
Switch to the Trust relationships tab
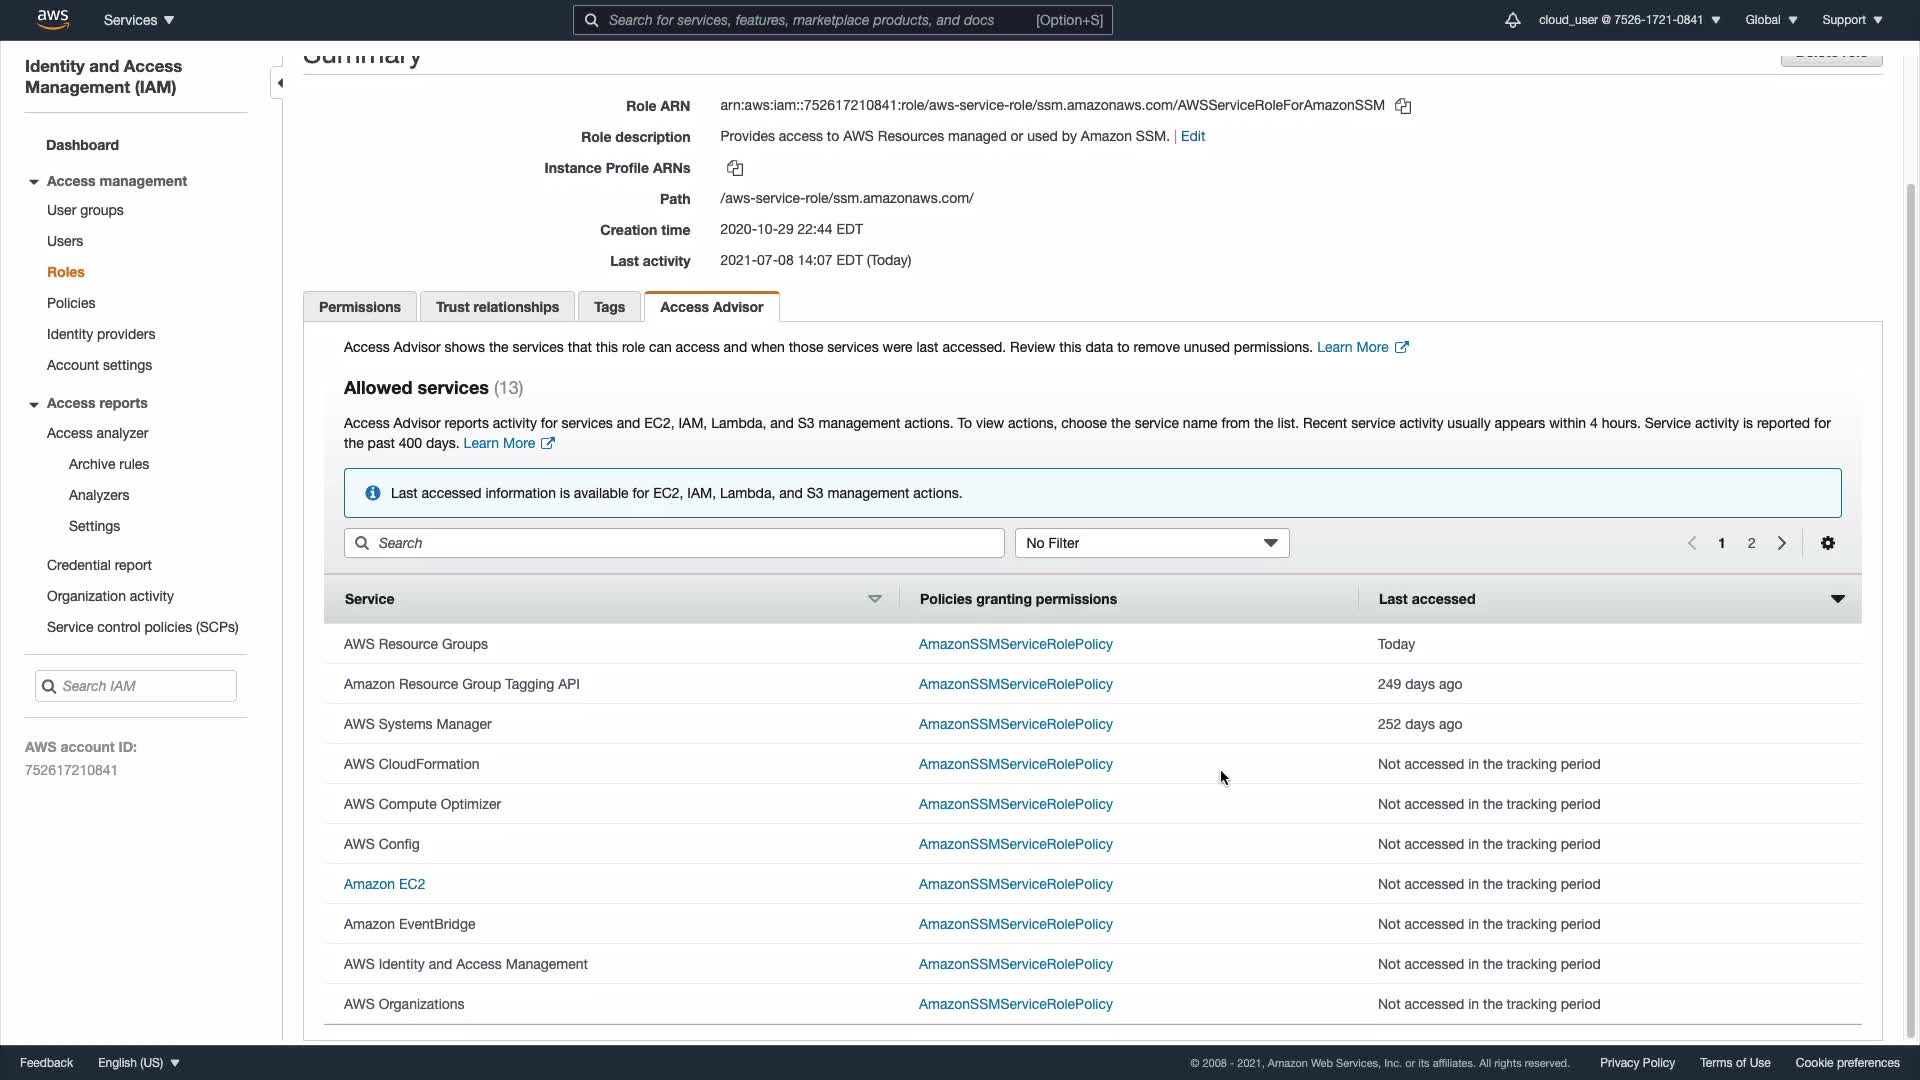(x=497, y=307)
